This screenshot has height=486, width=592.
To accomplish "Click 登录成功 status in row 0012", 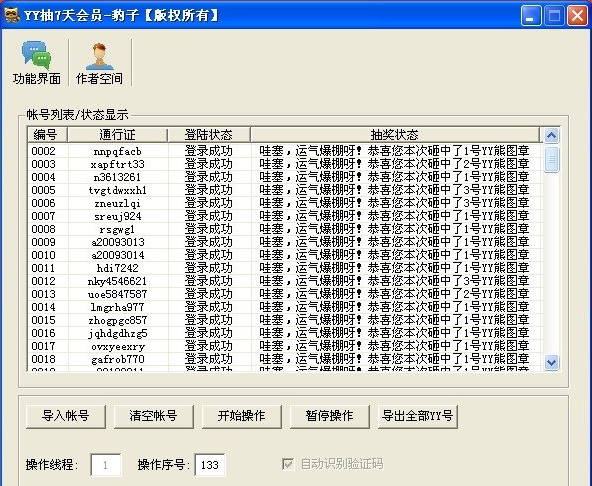I will tap(208, 281).
